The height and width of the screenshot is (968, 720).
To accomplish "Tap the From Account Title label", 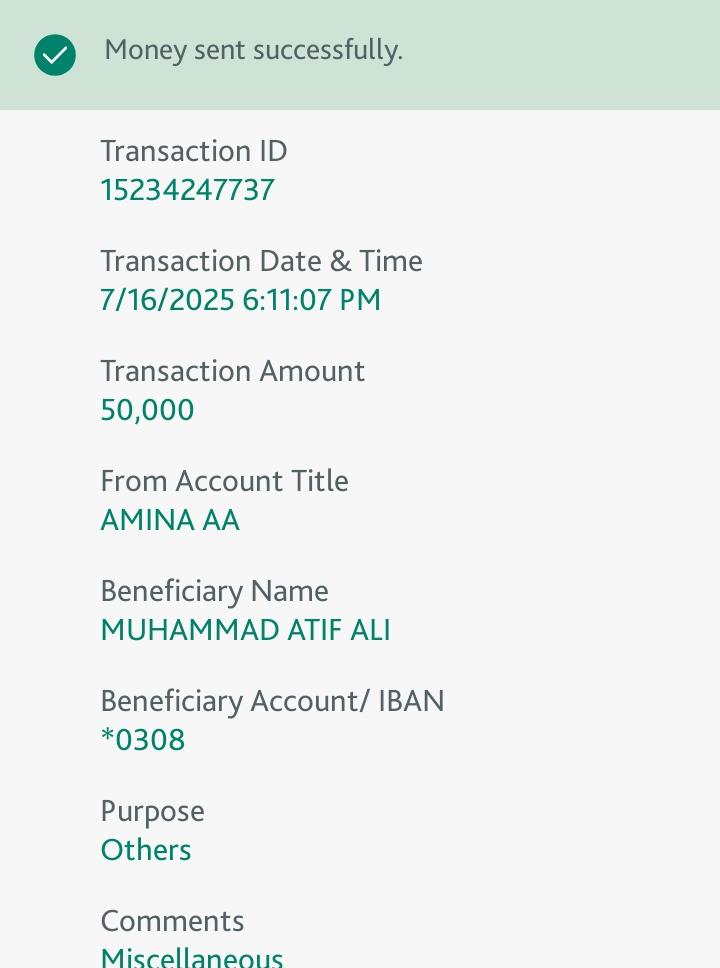I will pos(224,481).
